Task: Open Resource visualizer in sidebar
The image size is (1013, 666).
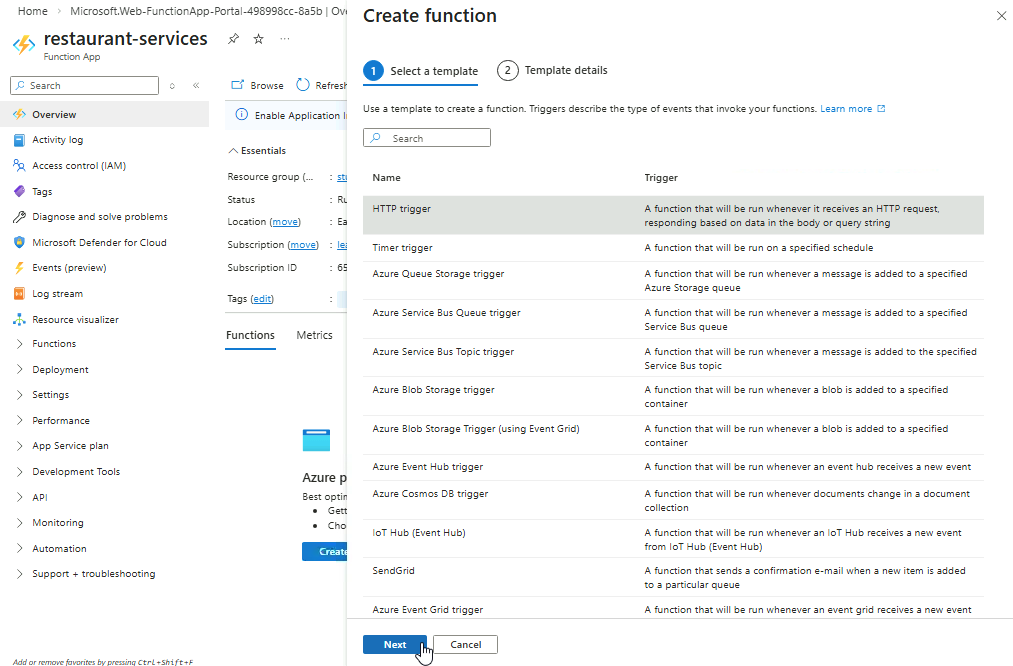Action: (x=75, y=320)
